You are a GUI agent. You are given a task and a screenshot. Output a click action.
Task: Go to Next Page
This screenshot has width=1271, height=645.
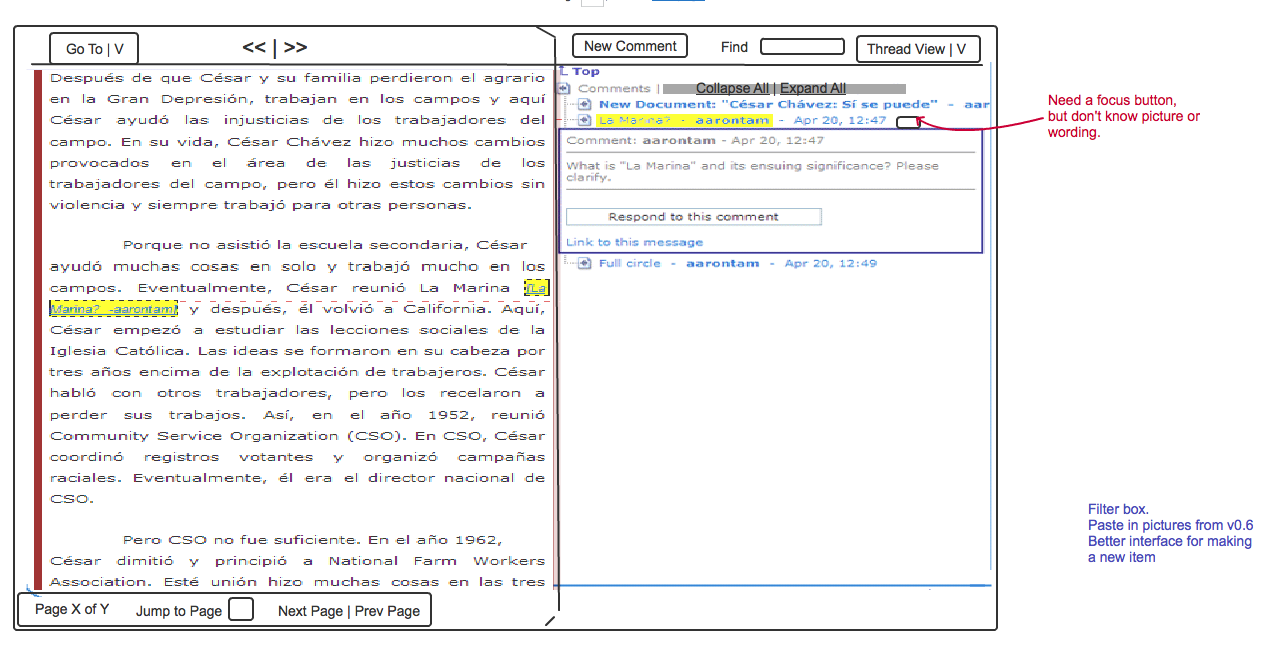(x=310, y=611)
